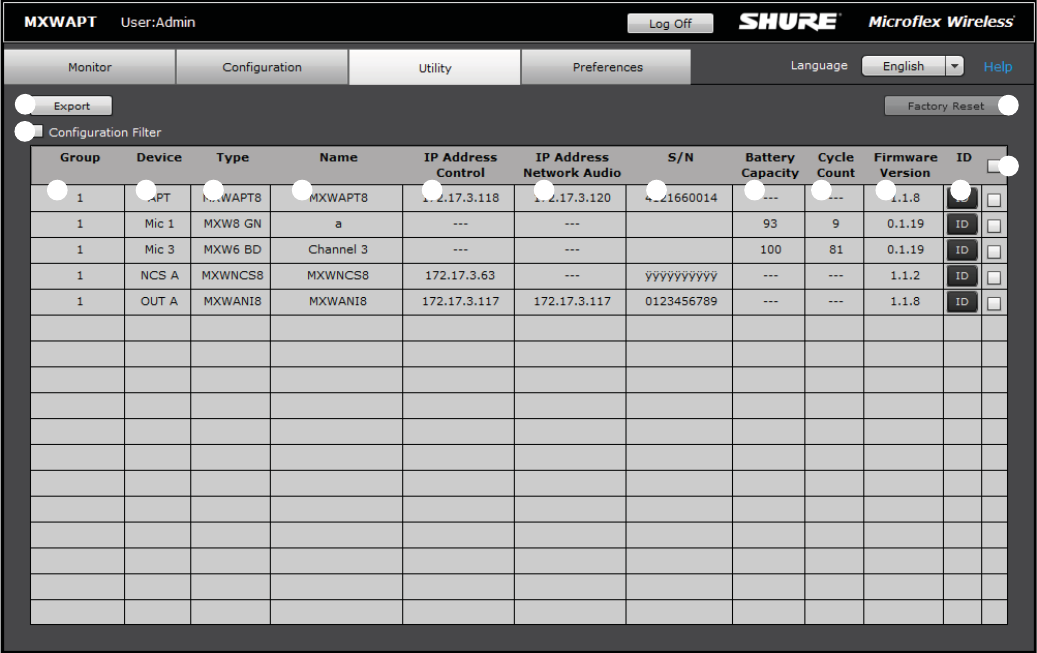Switch to the Monitor tab
Screen dimensions: 1037x653
click(x=90, y=67)
